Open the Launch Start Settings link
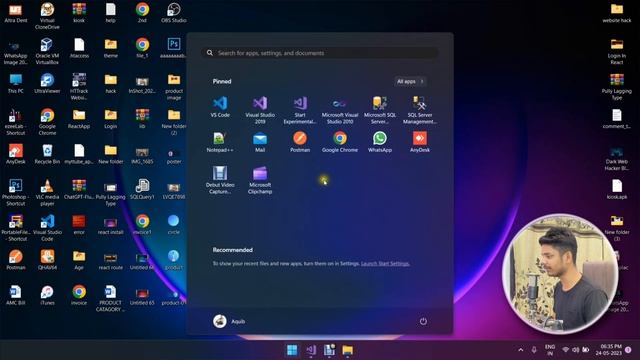Screen dimensions: 640x360 [385, 264]
